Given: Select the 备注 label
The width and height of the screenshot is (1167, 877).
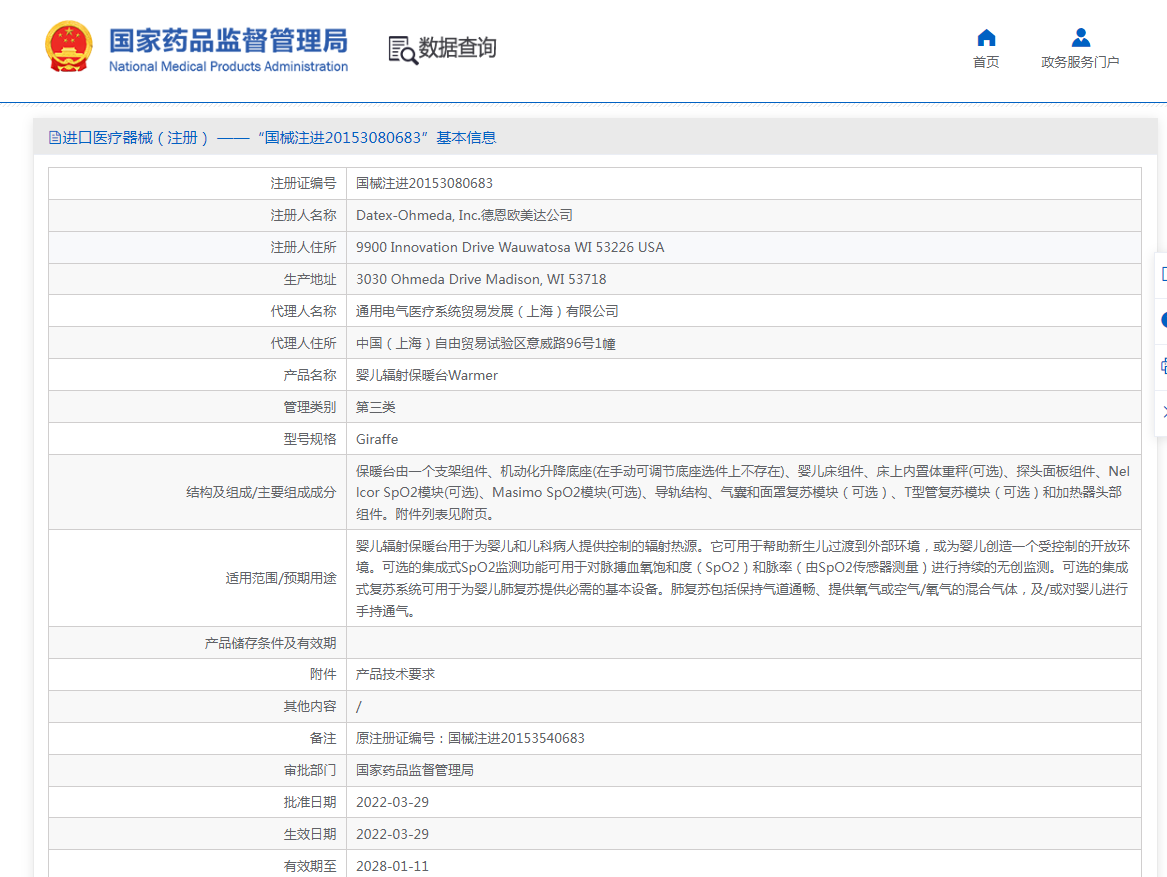Looking at the screenshot, I should click(x=323, y=739).
